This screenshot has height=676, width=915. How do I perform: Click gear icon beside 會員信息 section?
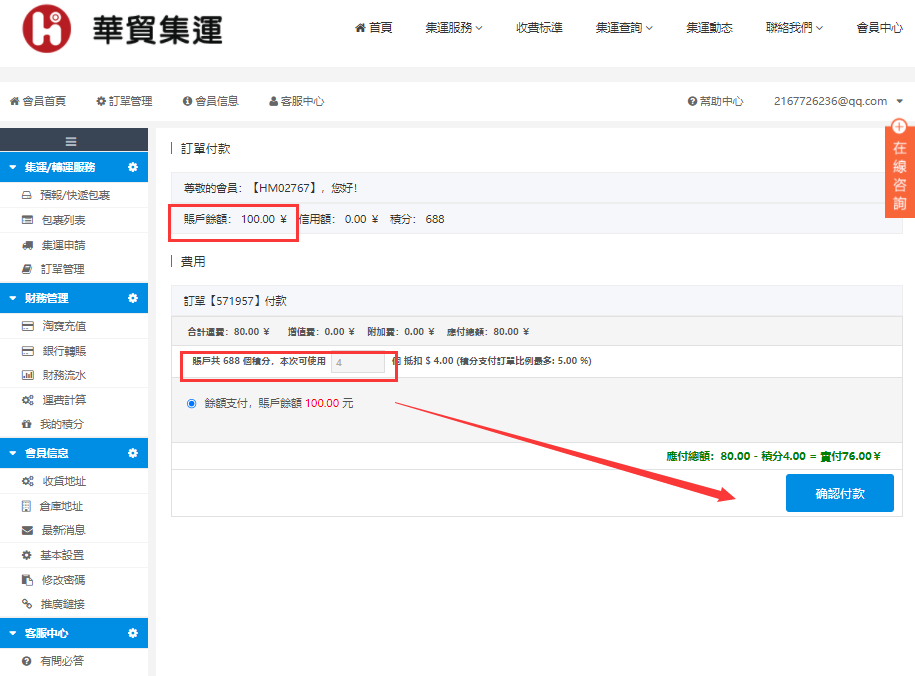[x=132, y=453]
